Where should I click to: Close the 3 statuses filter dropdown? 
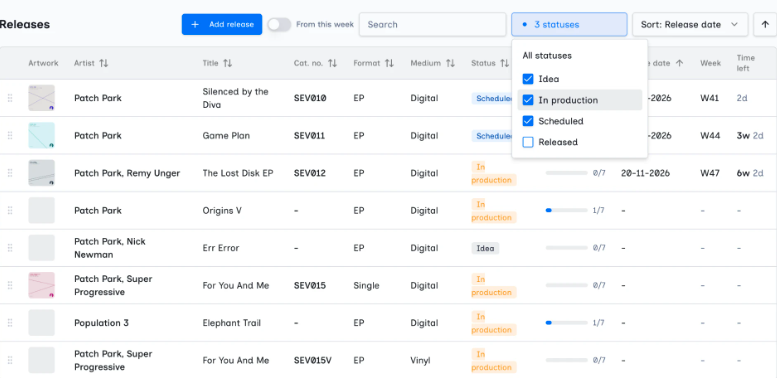click(569, 24)
